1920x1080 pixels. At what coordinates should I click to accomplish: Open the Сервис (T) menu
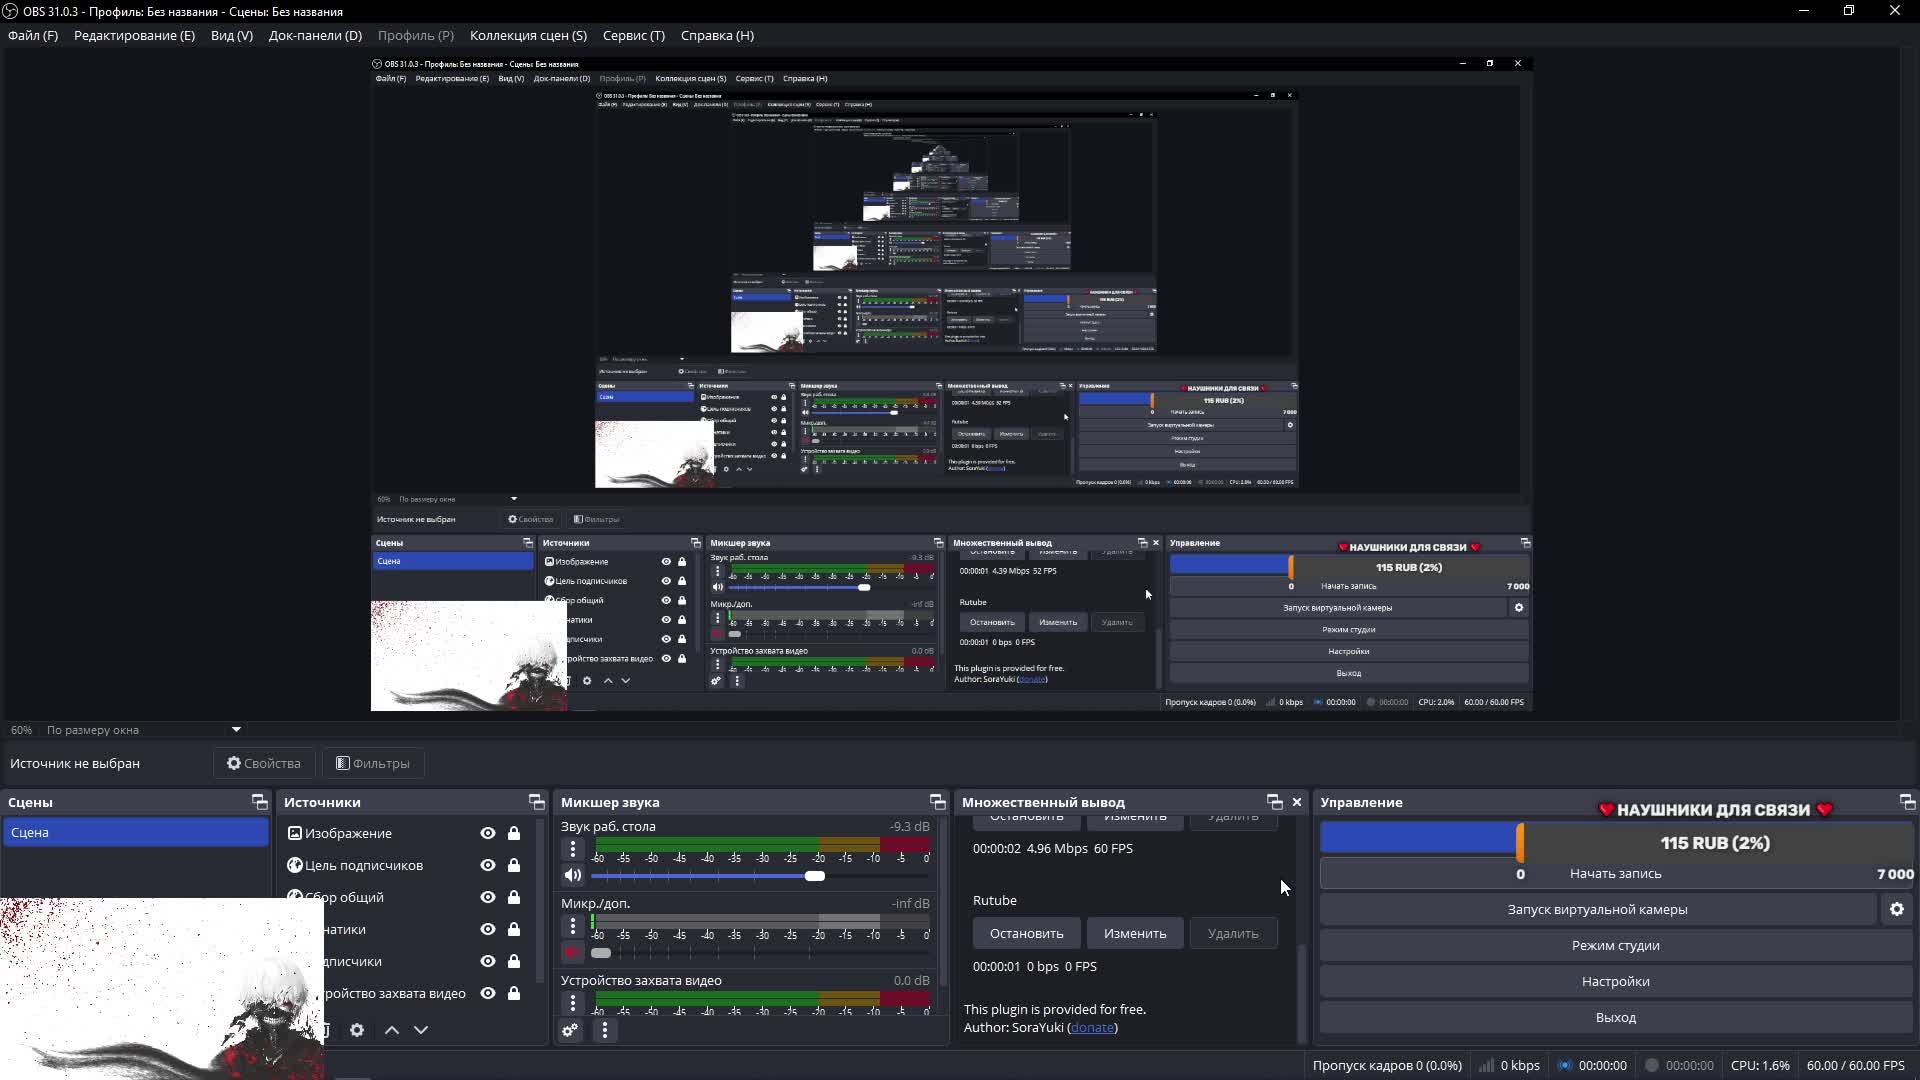click(633, 35)
